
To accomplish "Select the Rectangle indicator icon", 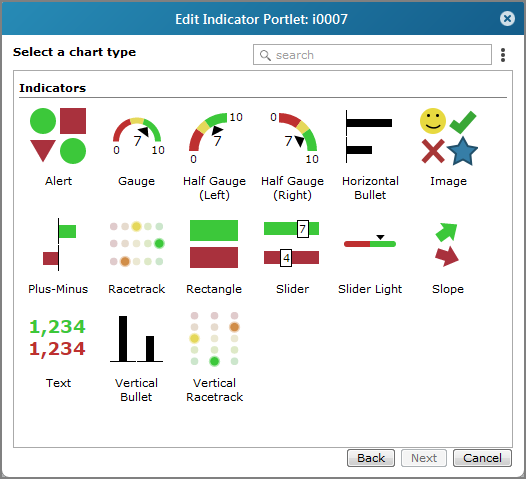I will [x=214, y=244].
